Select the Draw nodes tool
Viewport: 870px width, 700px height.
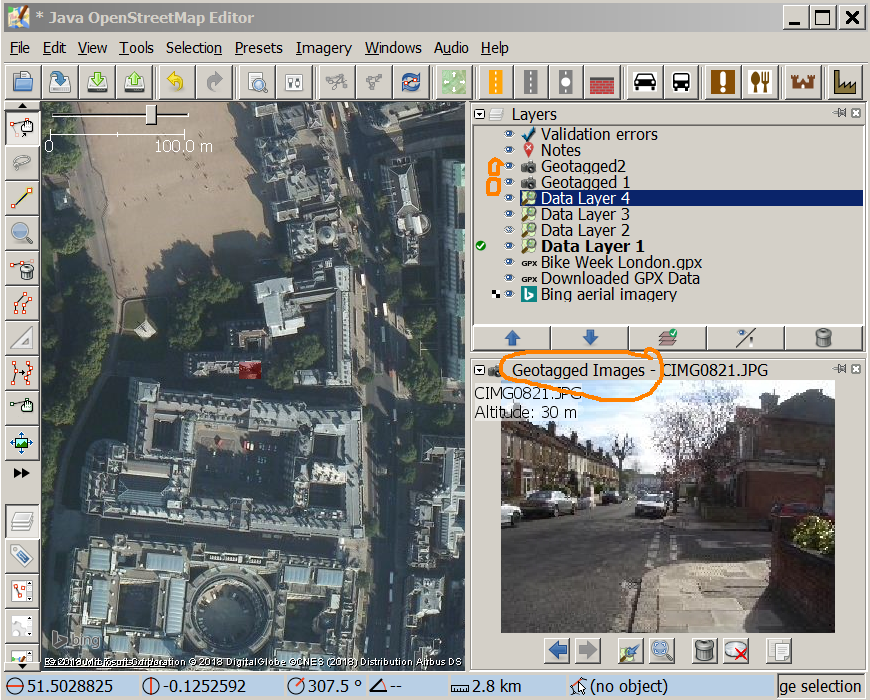[21, 198]
